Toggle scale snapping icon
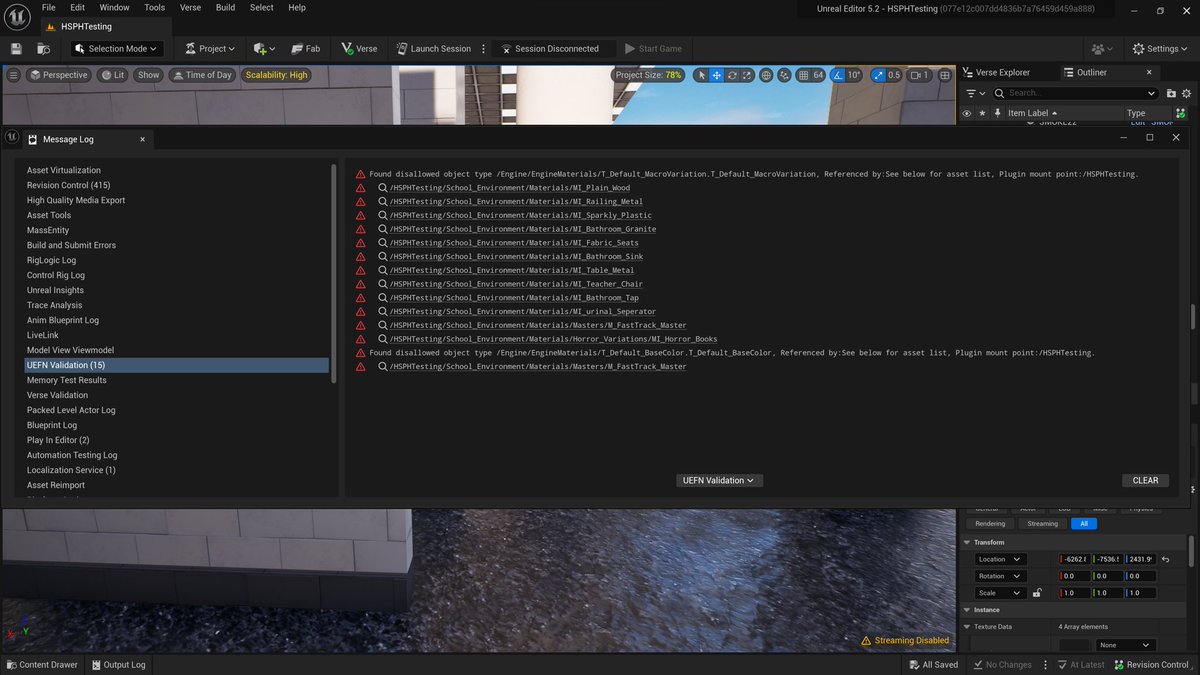 pos(878,75)
